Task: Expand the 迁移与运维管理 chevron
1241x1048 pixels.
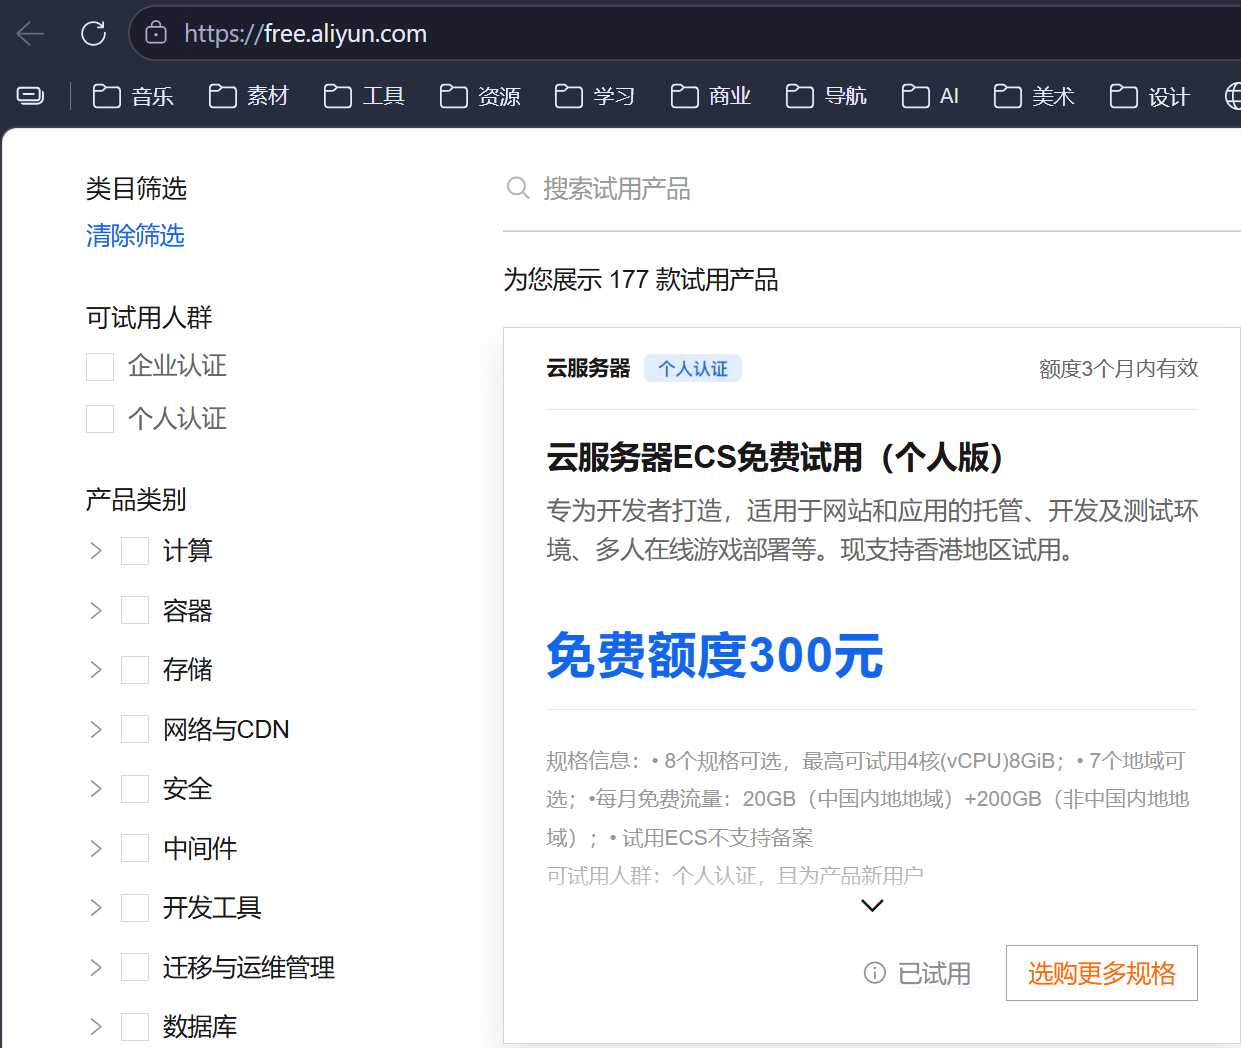Action: click(x=96, y=967)
